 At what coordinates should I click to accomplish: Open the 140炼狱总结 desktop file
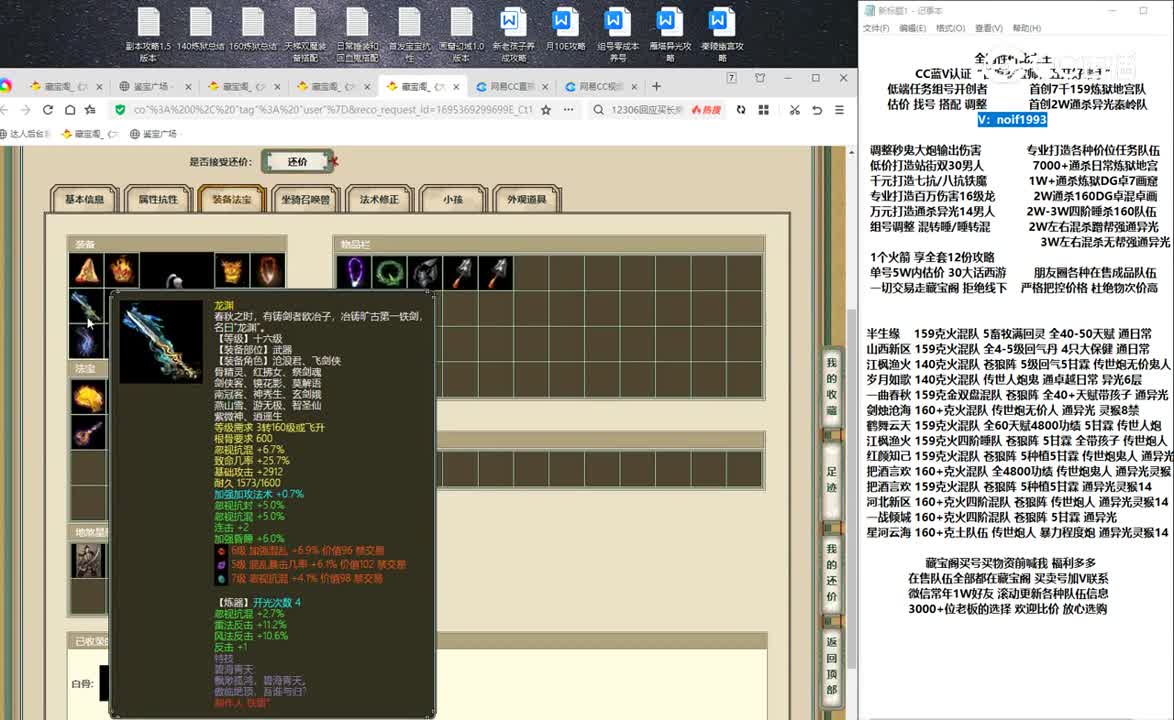201,30
